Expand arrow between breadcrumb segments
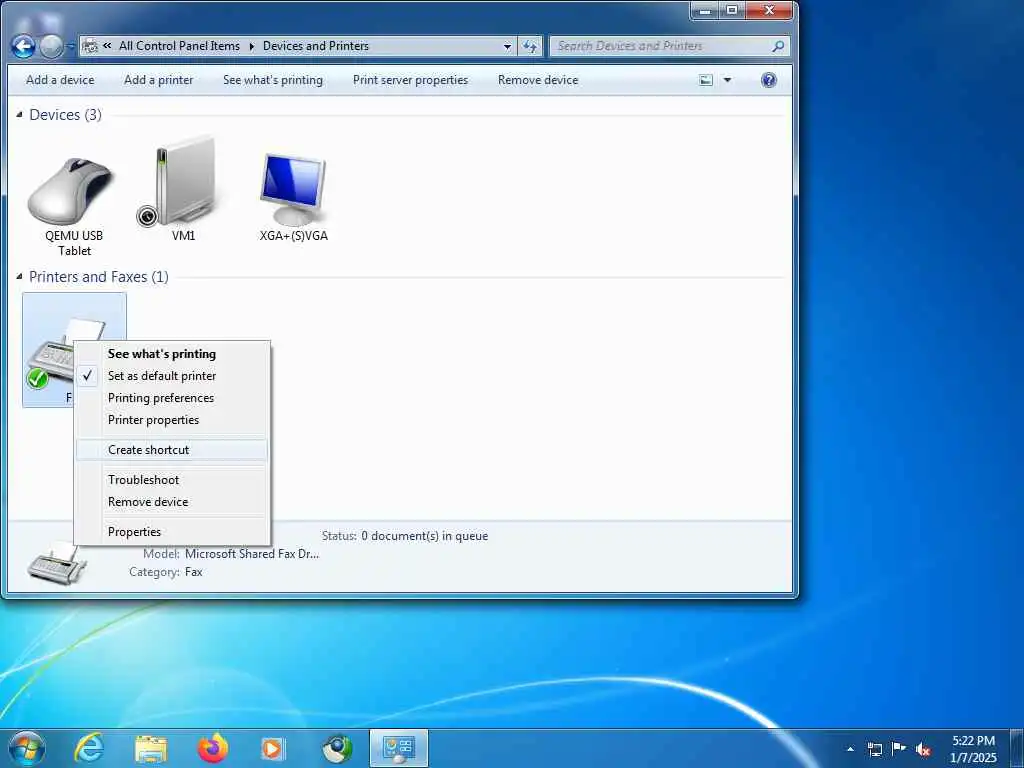 coord(251,46)
